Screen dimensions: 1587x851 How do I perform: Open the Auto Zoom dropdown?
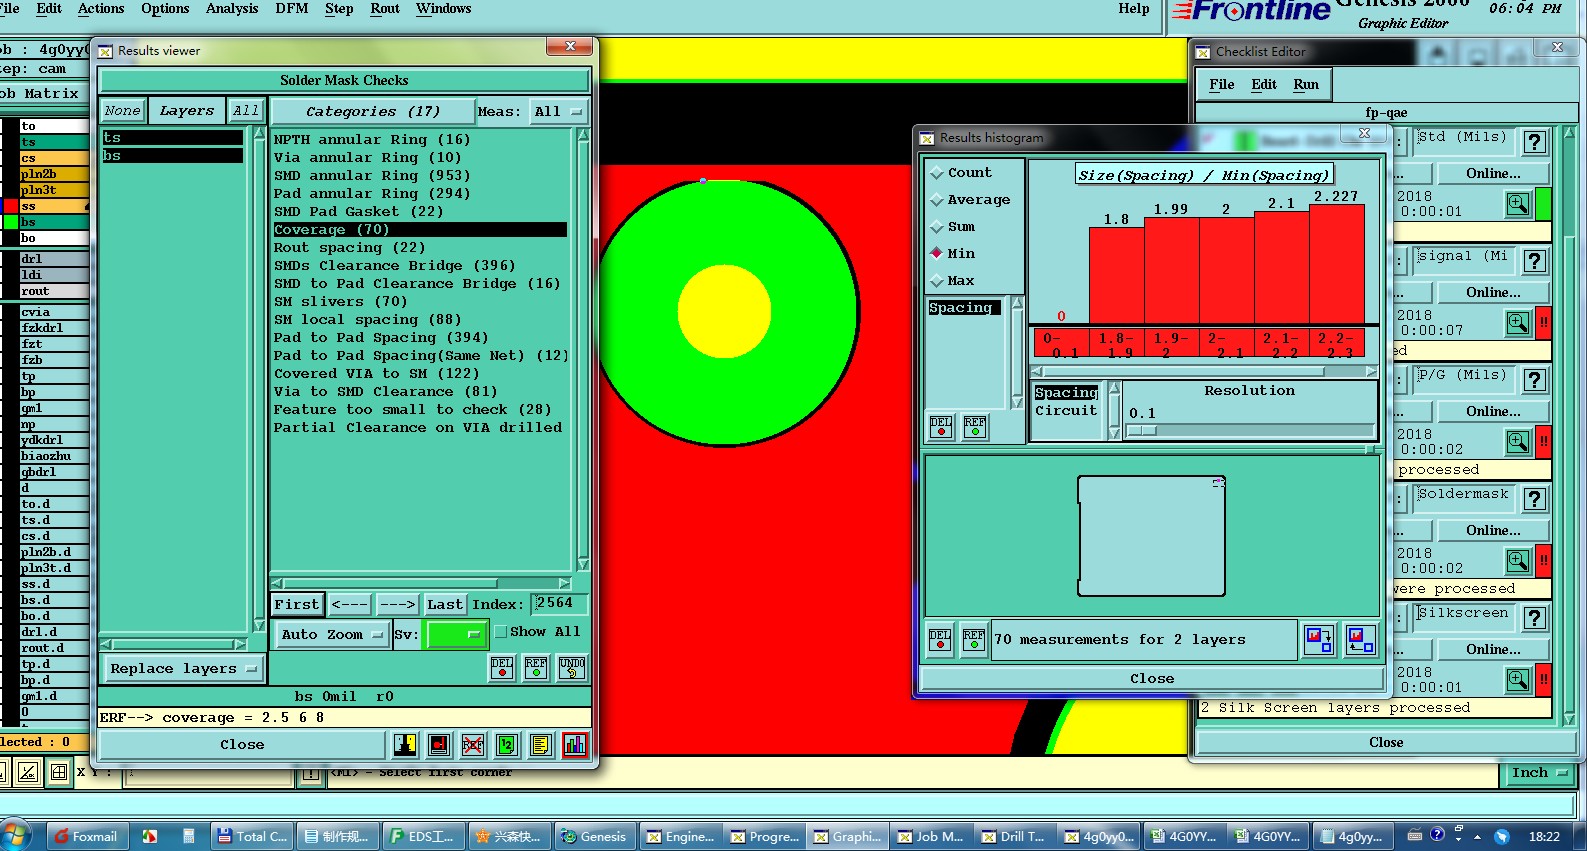(x=330, y=635)
